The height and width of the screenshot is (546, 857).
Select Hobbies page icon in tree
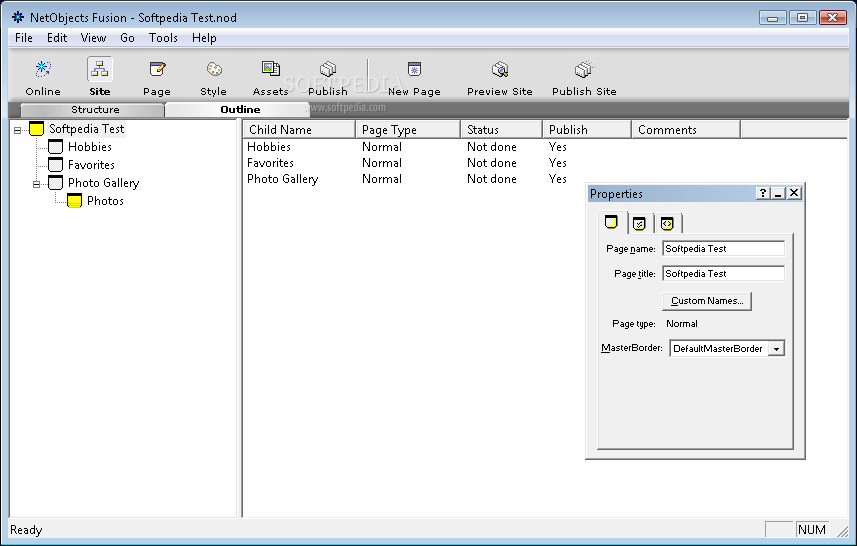[55, 147]
